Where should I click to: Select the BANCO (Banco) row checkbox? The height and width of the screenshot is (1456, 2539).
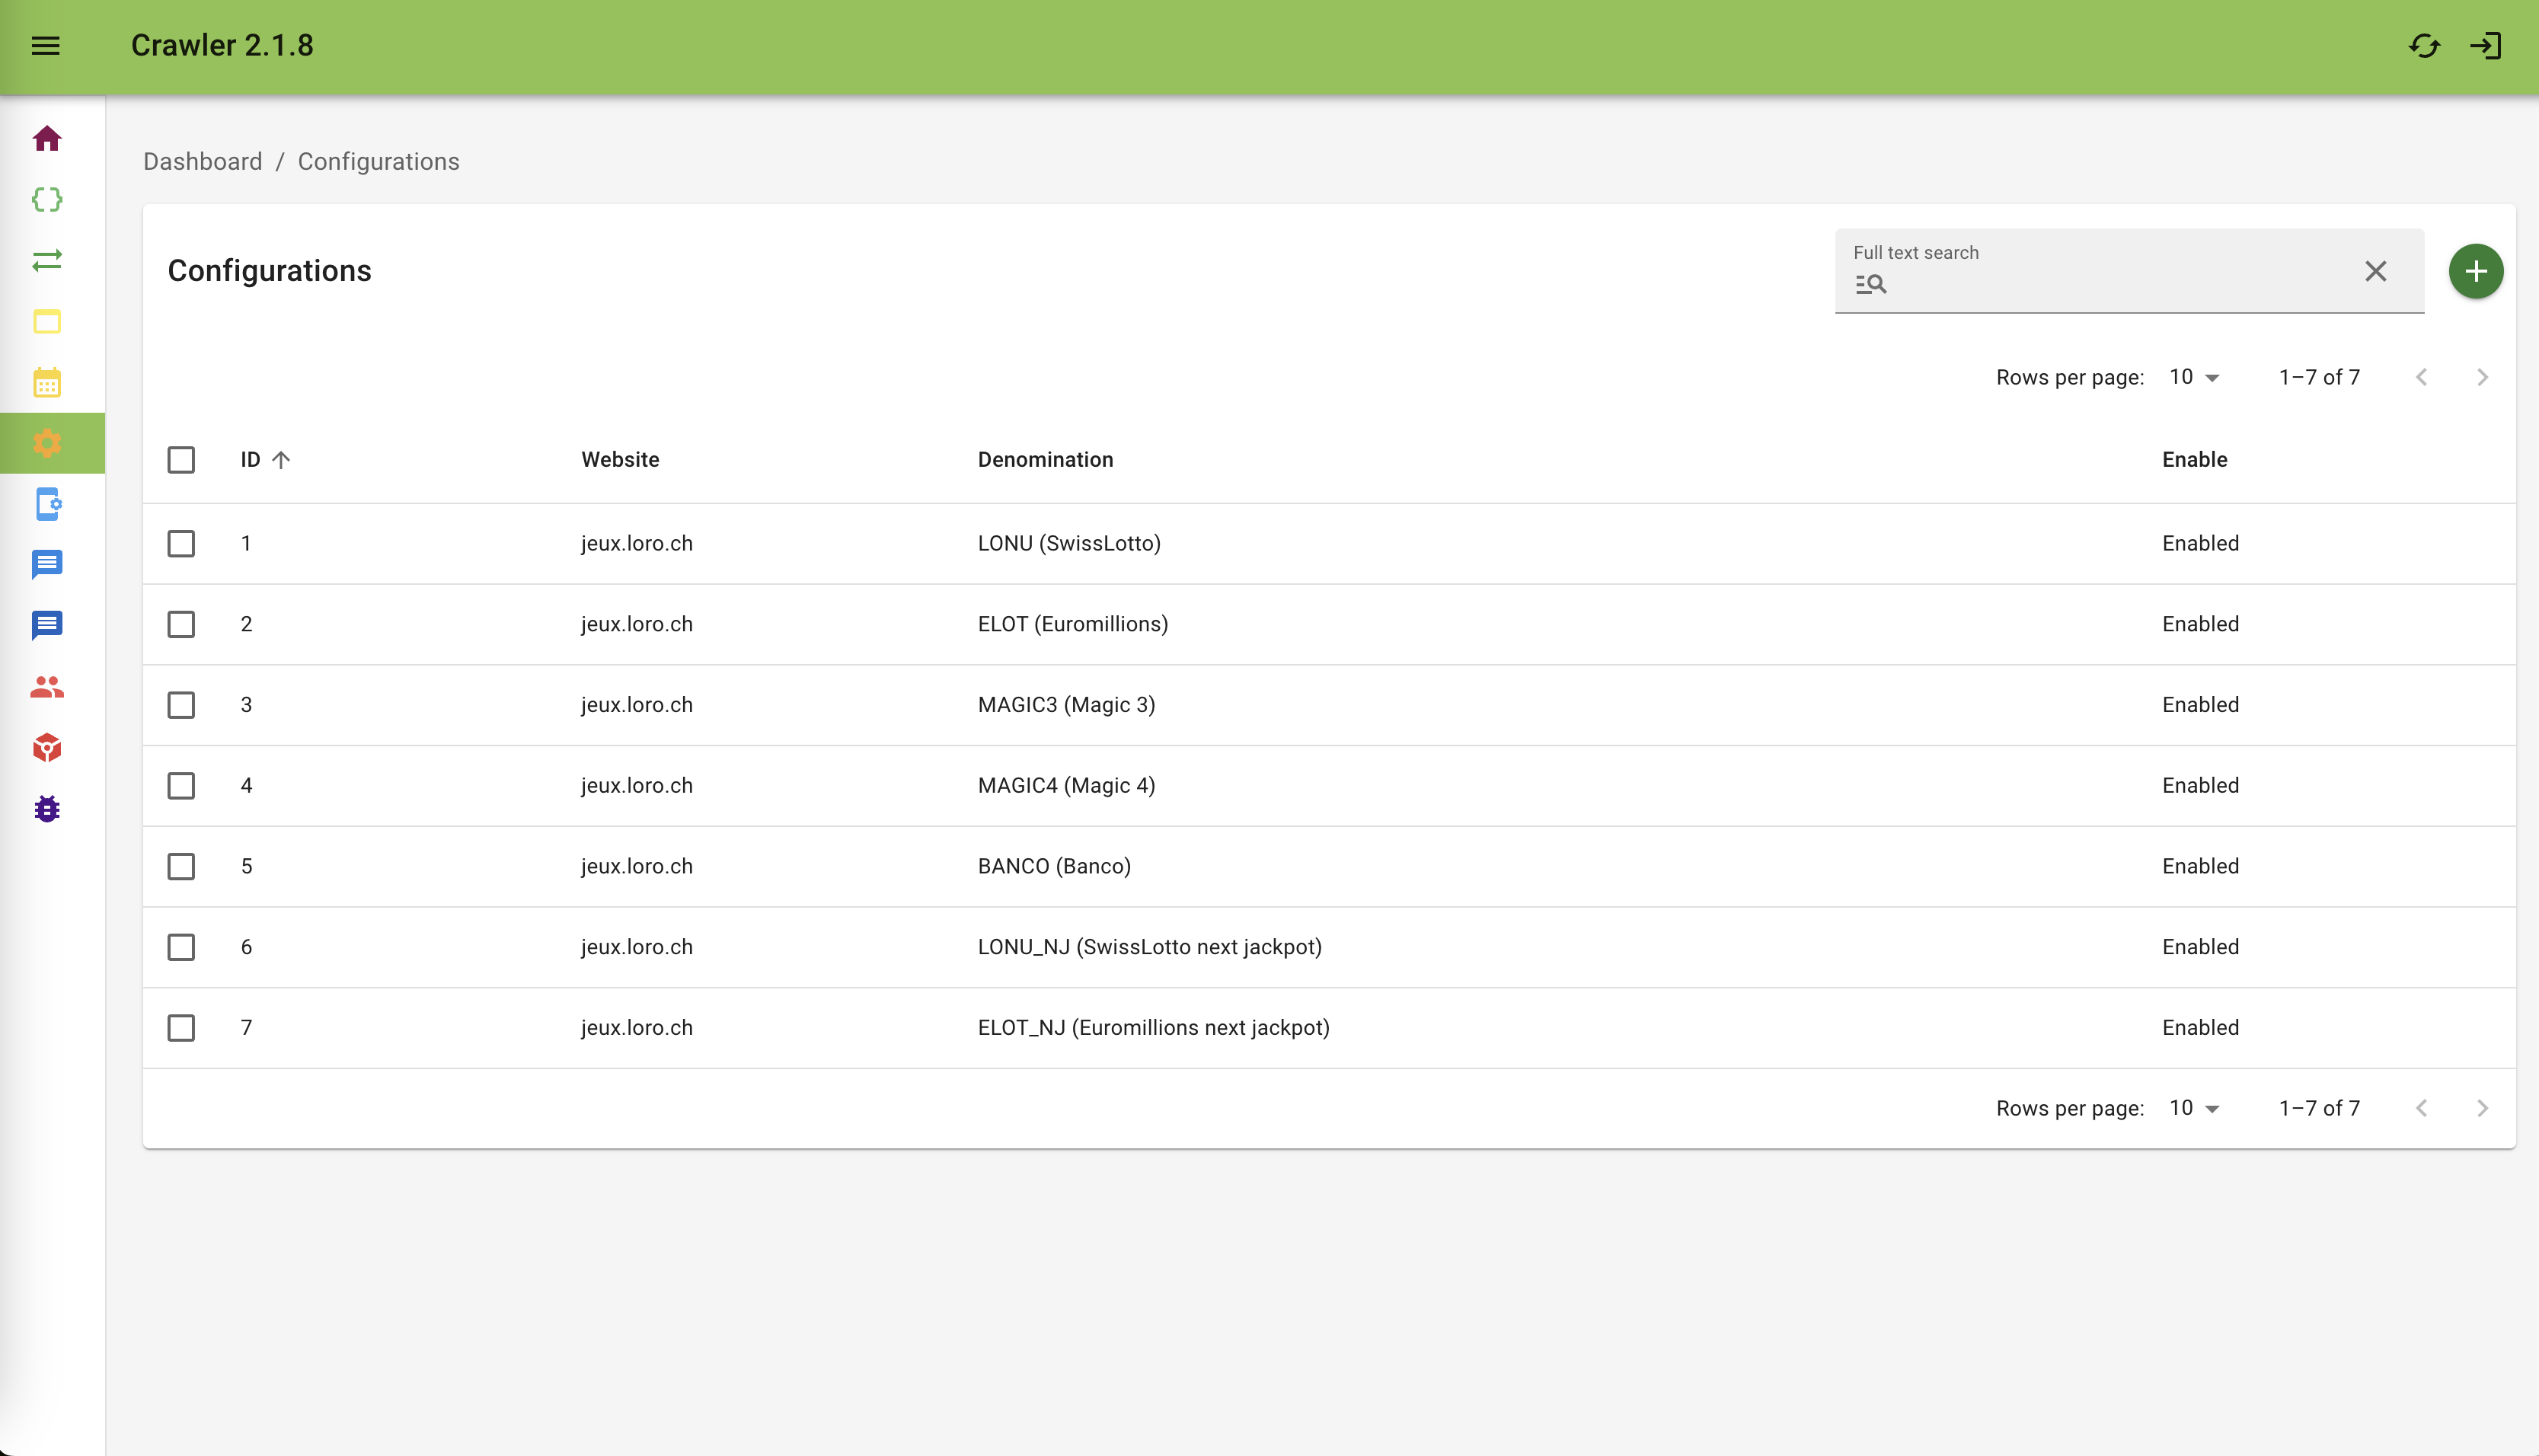pyautogui.click(x=181, y=866)
